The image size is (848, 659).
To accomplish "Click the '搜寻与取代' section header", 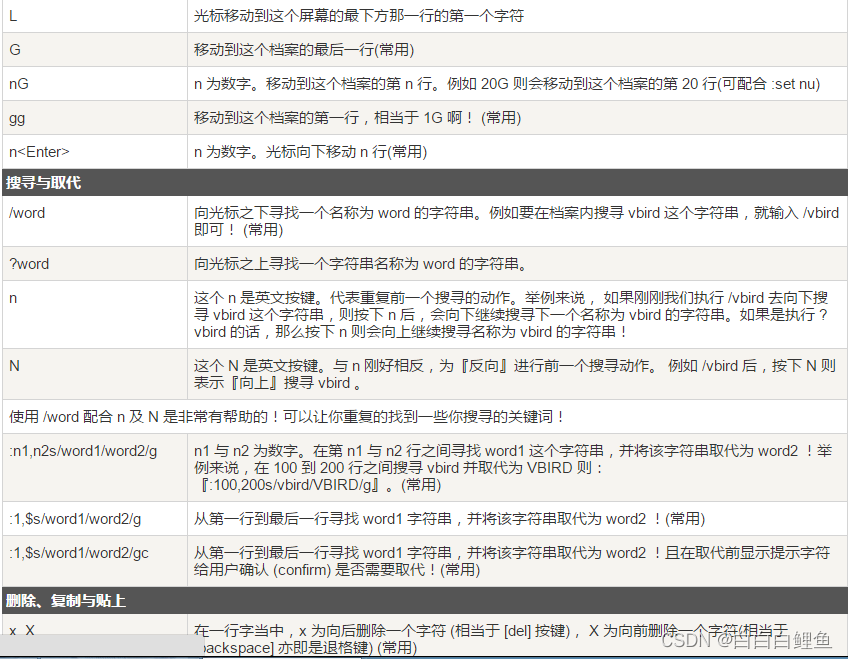I will pyautogui.click(x=425, y=182).
